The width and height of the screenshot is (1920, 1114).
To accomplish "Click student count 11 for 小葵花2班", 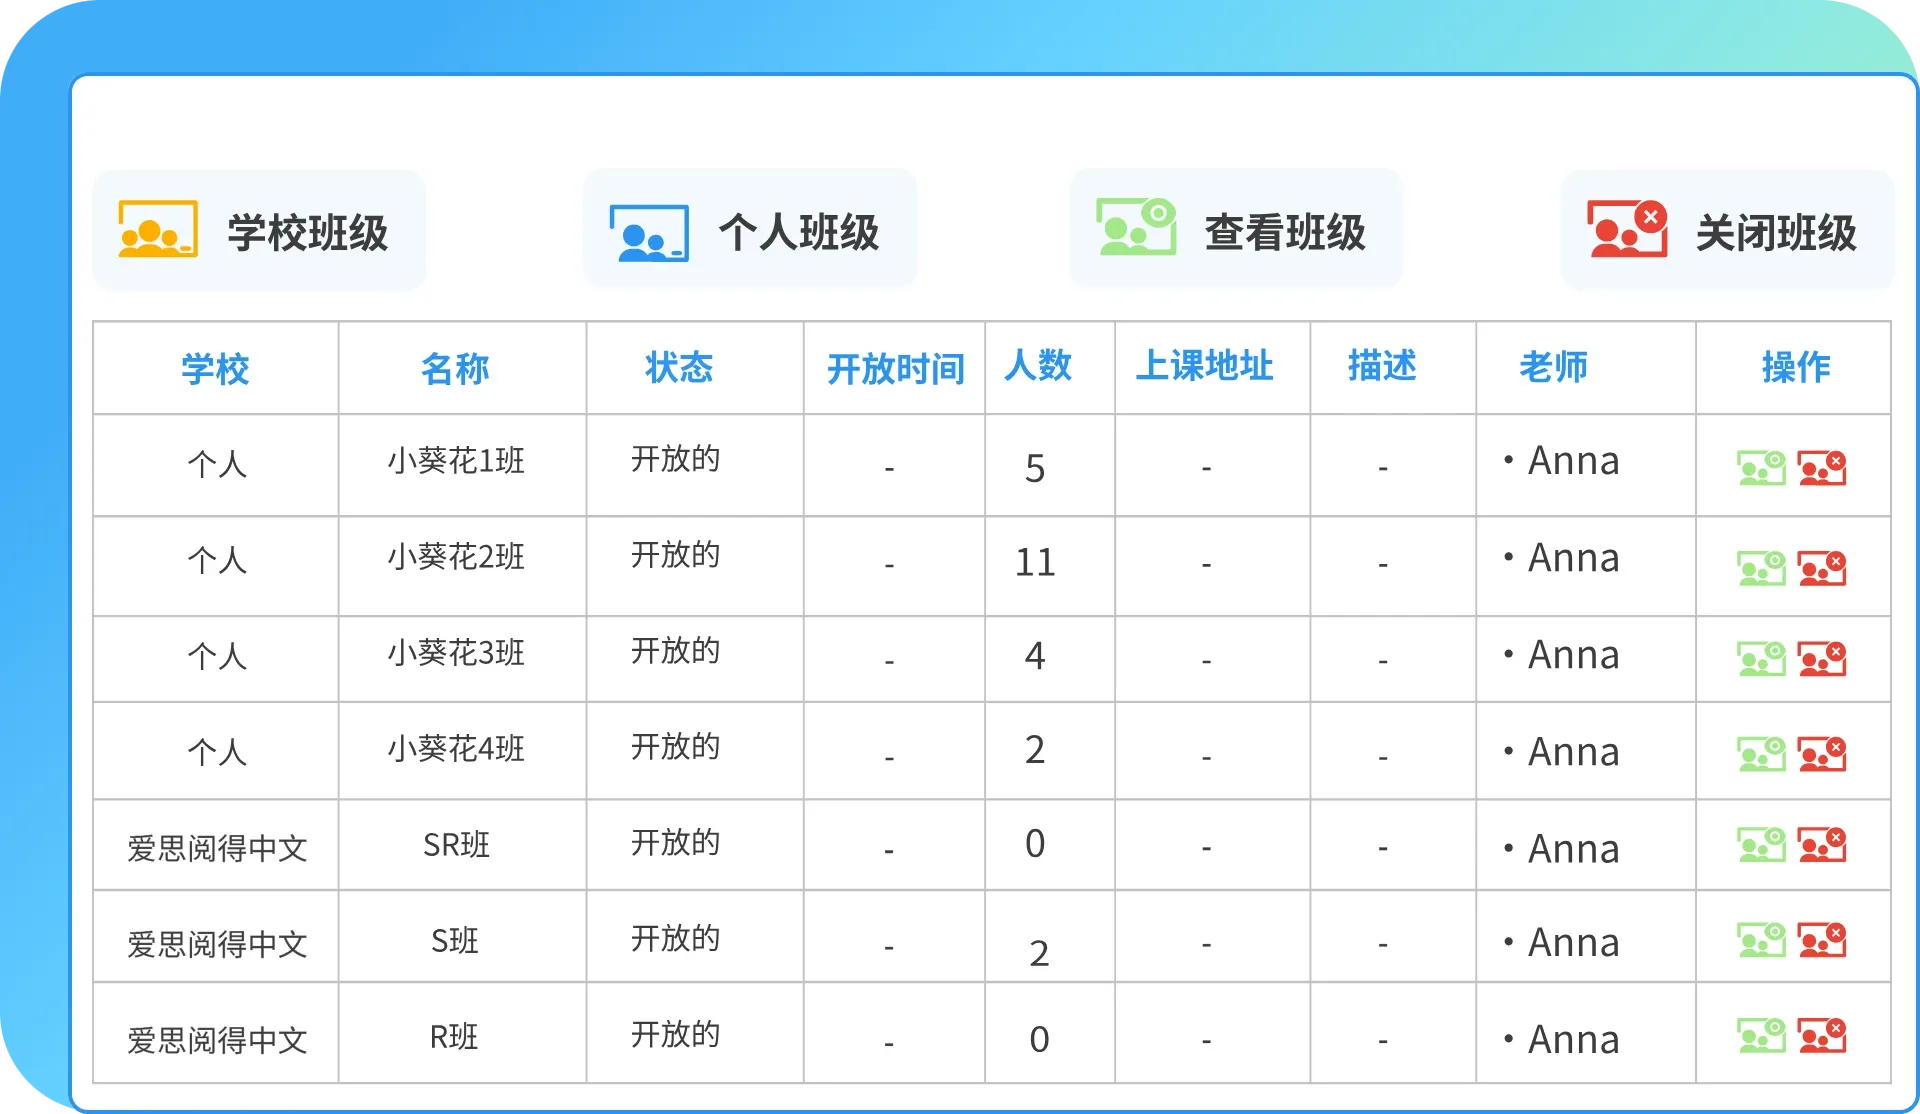I will [1035, 562].
